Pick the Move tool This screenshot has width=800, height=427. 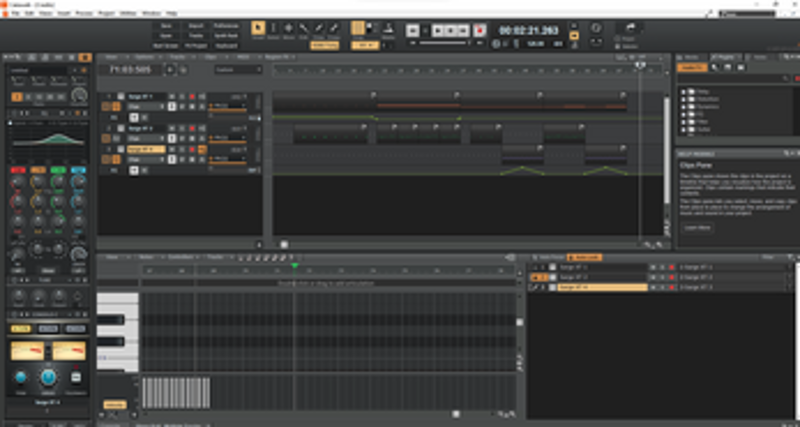point(288,28)
